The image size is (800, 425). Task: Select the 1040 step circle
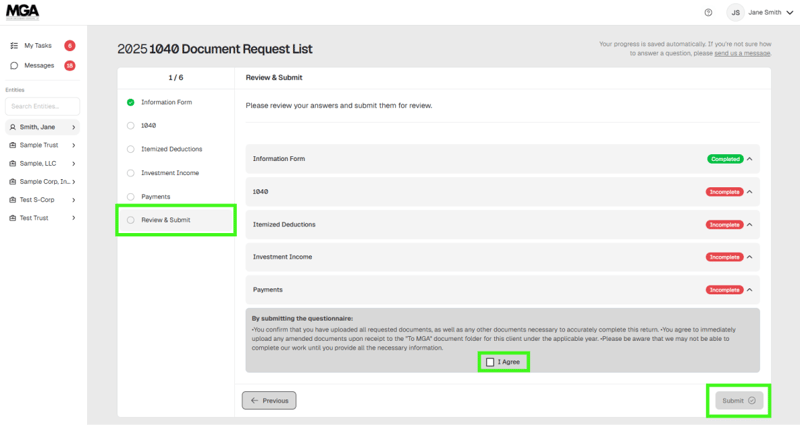click(131, 126)
